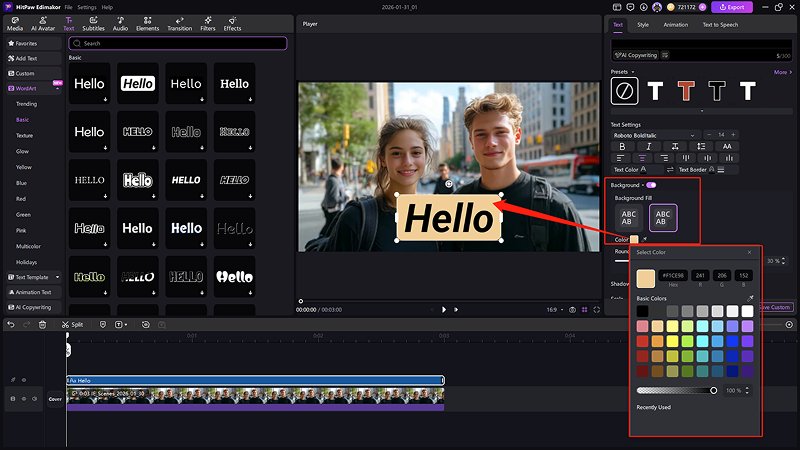
Task: Select the no-style text preset
Action: tap(624, 91)
